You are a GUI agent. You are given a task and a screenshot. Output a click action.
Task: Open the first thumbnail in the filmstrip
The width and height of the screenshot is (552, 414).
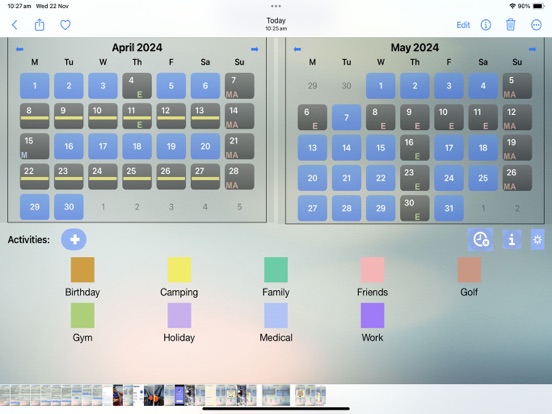pos(5,395)
